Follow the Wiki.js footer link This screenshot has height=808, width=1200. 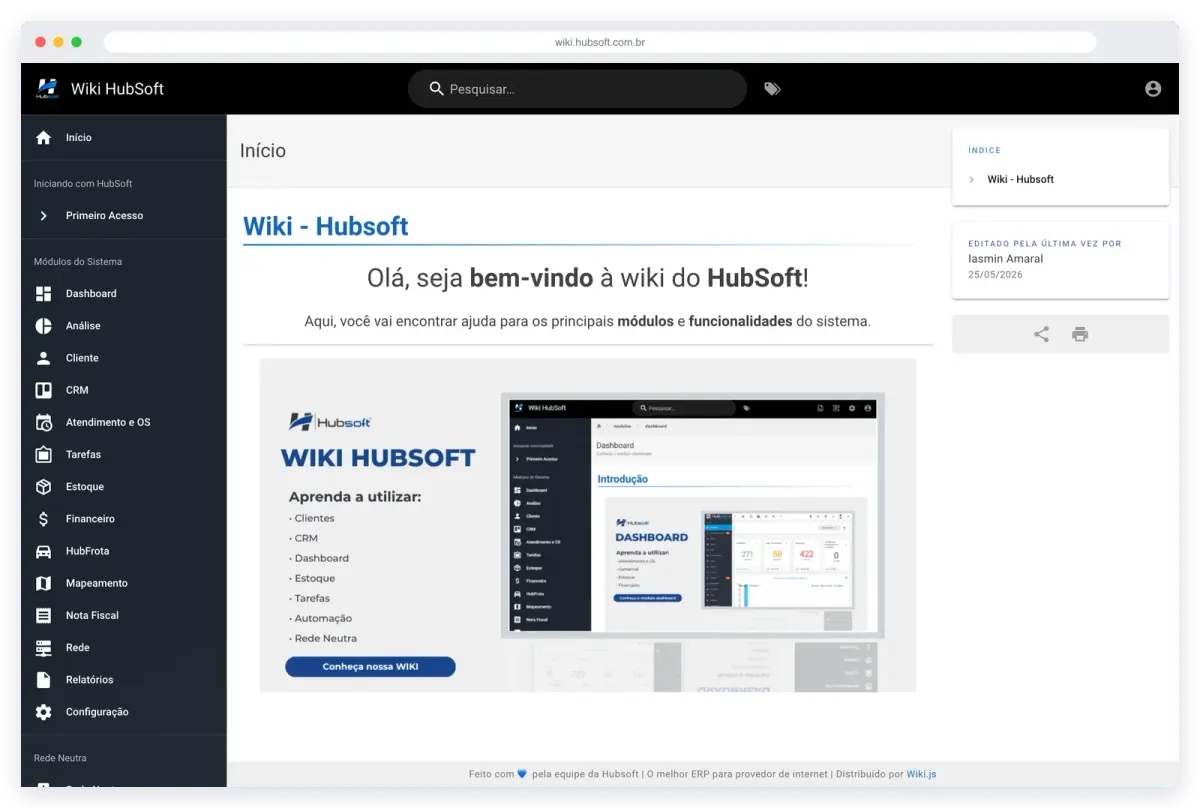[921, 774]
